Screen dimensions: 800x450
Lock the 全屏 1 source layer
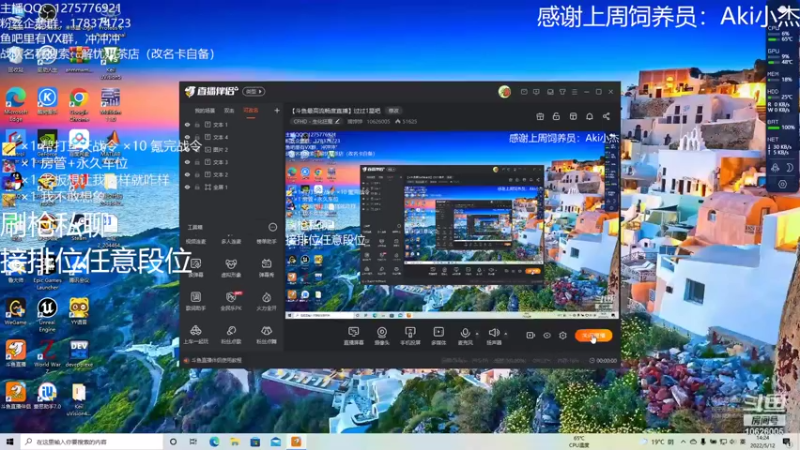[x=197, y=187]
